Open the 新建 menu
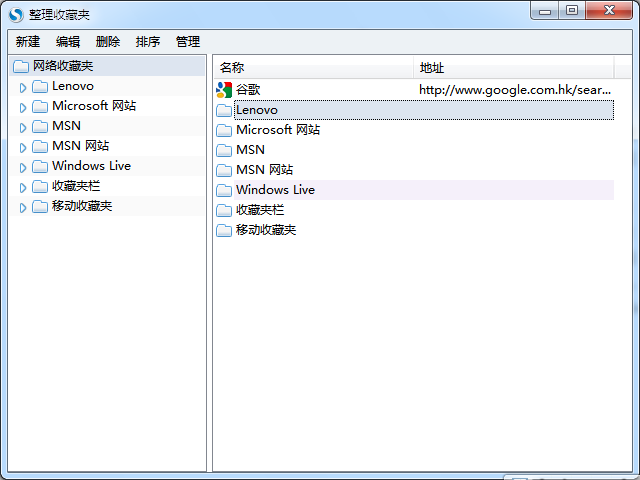 (x=28, y=41)
